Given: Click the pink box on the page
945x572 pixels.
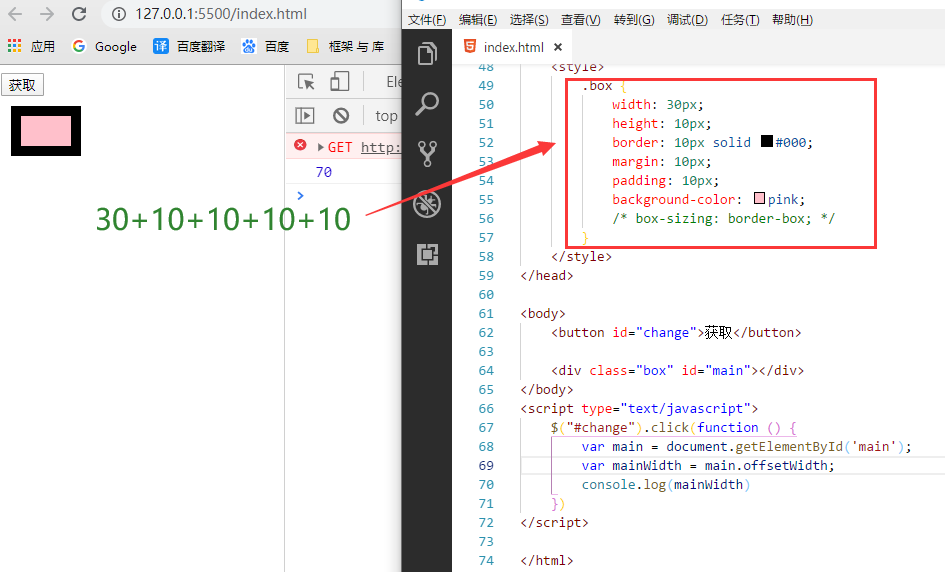Looking at the screenshot, I should point(46,131).
